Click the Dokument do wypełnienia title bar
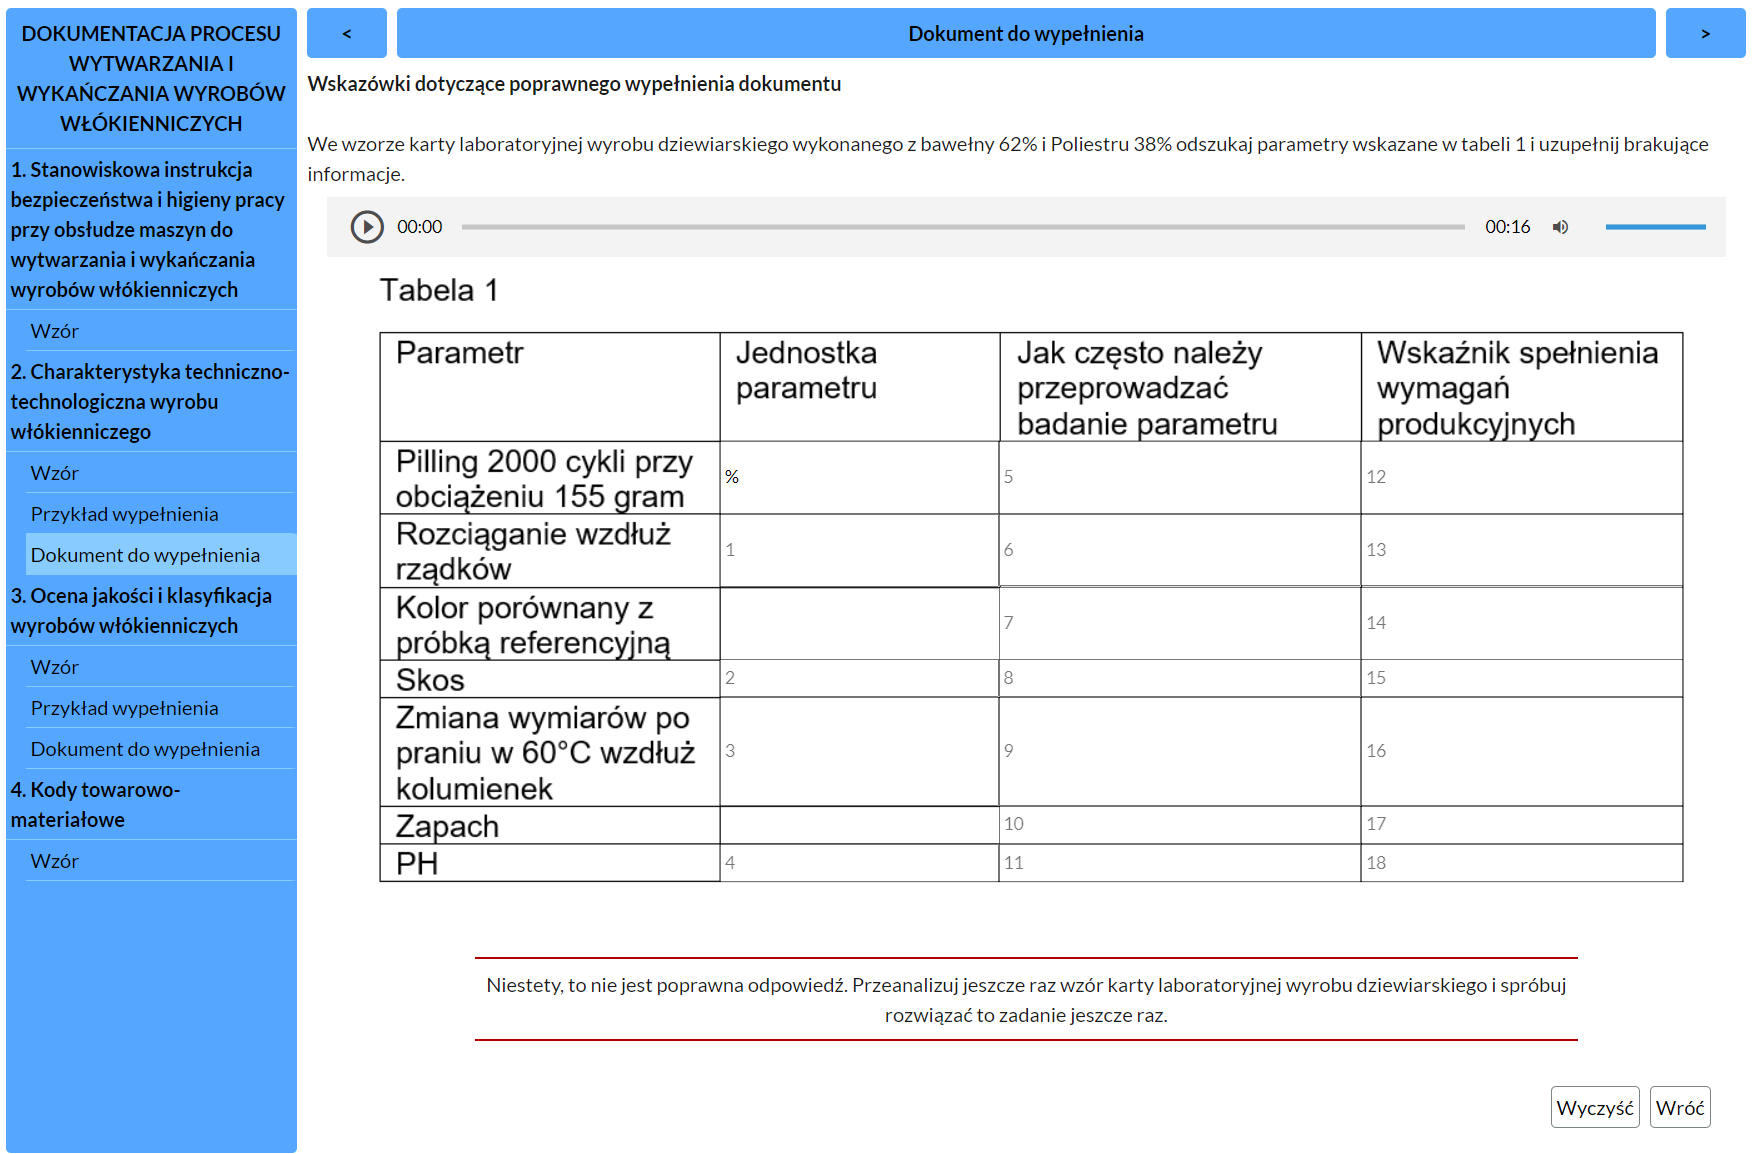 click(1026, 32)
